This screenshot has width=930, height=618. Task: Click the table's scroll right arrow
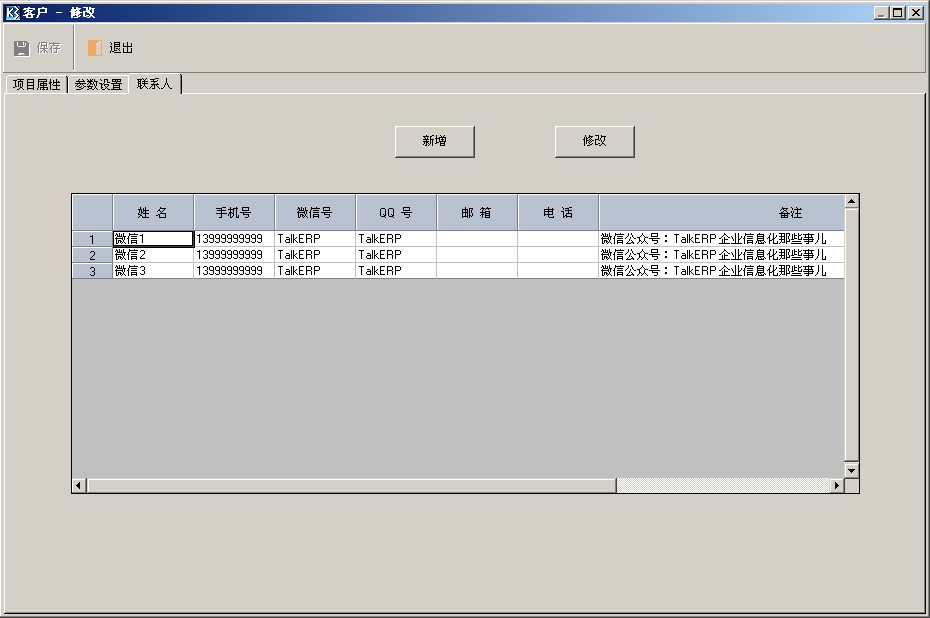(837, 486)
